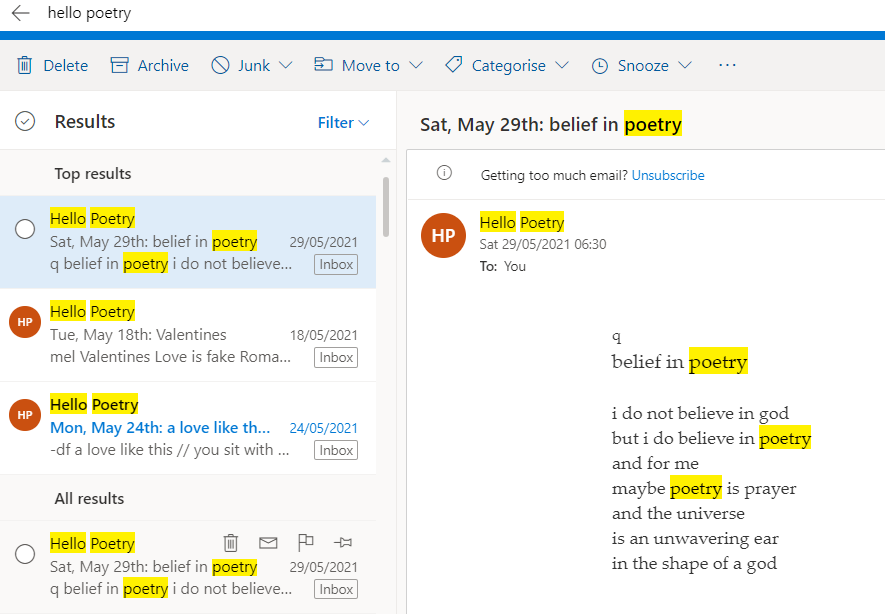Click the Snooze clock icon
The height and width of the screenshot is (614, 885).
(x=599, y=66)
